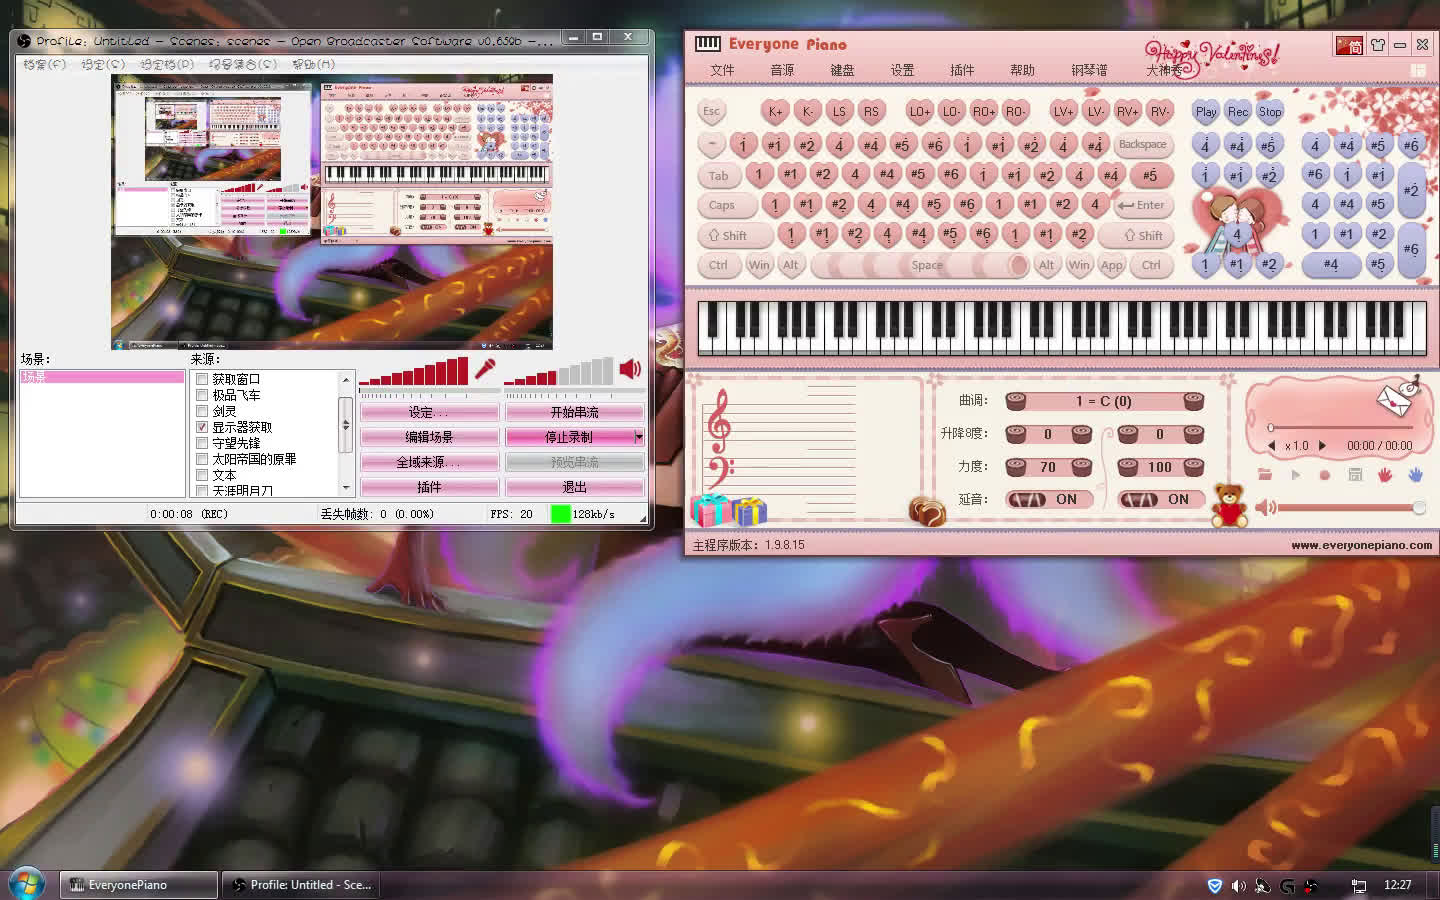Mute desktop audio via OBS speaker icon
1440x900 pixels.
[630, 369]
